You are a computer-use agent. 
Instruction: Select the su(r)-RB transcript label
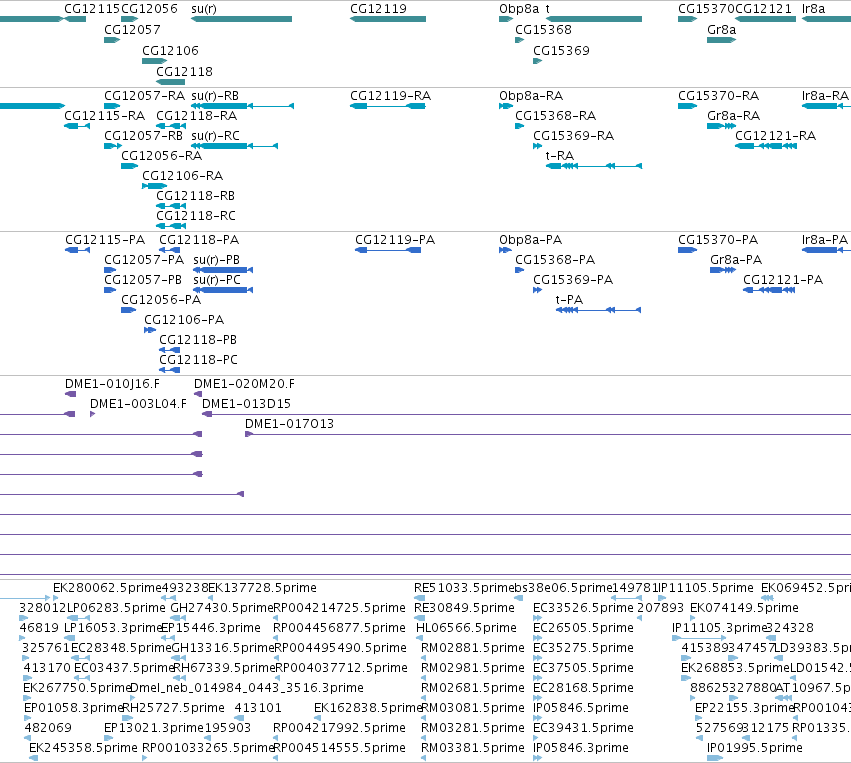click(215, 96)
